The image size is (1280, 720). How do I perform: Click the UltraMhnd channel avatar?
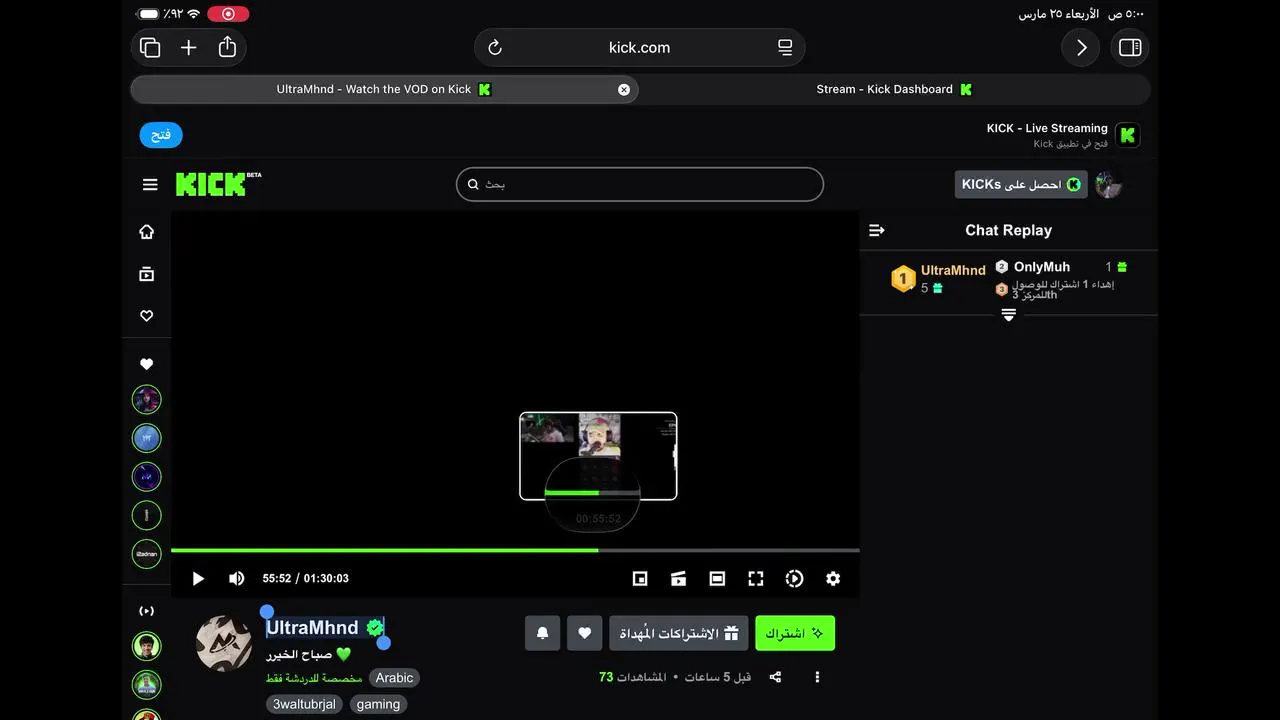tap(224, 643)
